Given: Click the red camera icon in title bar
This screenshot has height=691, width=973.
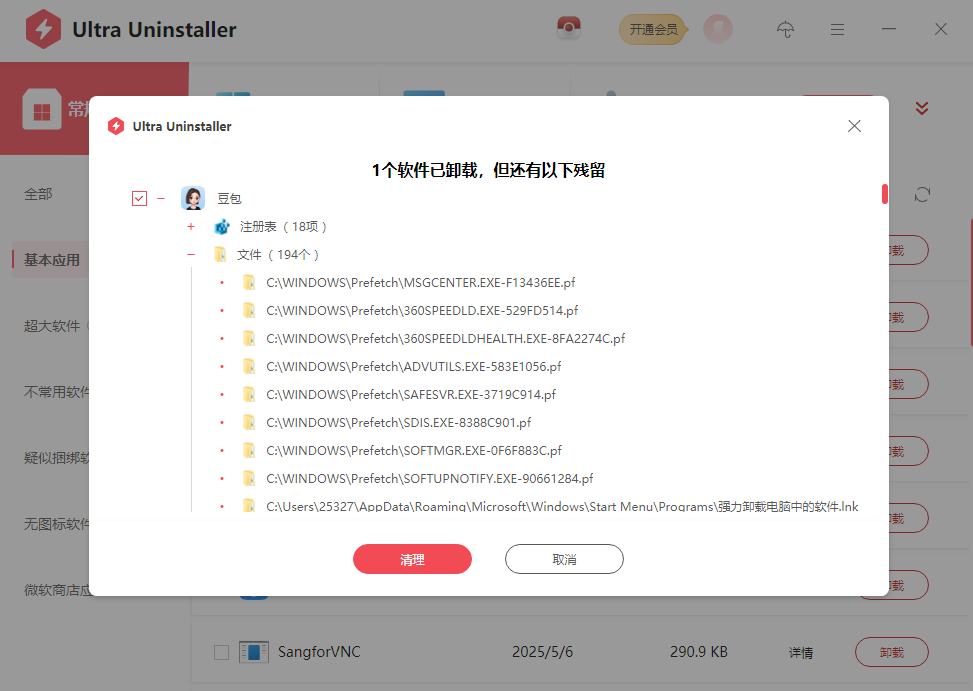Looking at the screenshot, I should [568, 28].
